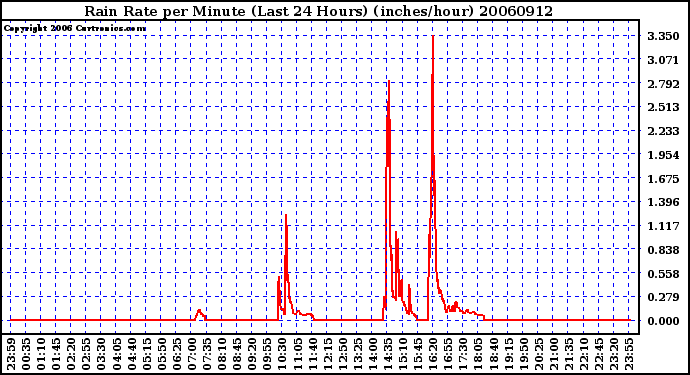This screenshot has height=375, width=690.
Task: Click the 02:55 time label
Action: pyautogui.click(x=86, y=354)
